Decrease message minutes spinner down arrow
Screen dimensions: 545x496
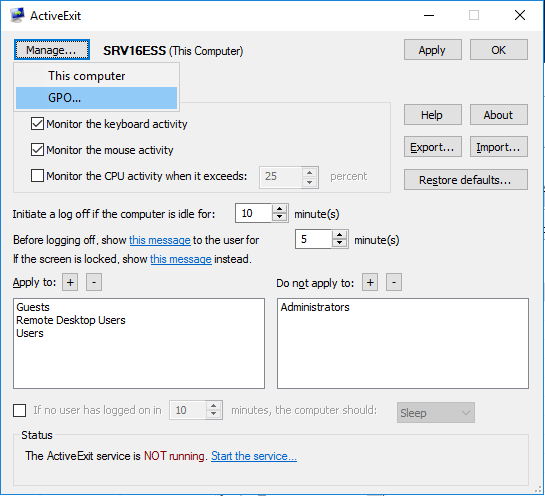[x=339, y=244]
